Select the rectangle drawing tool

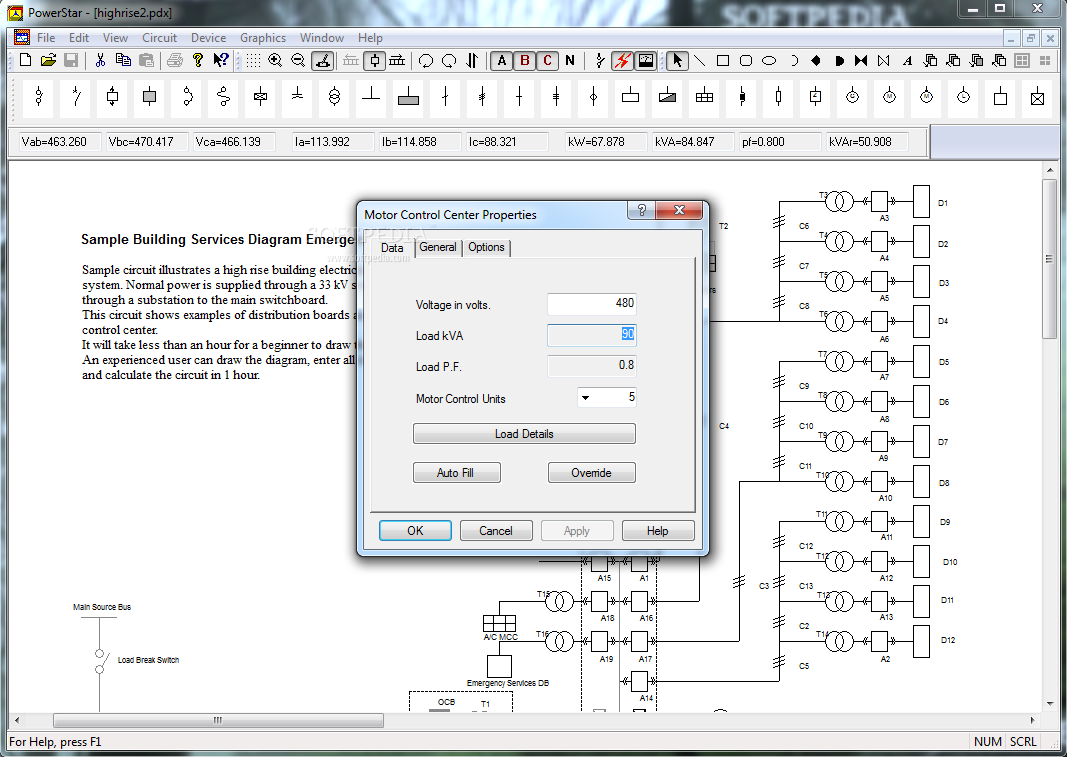coord(723,61)
